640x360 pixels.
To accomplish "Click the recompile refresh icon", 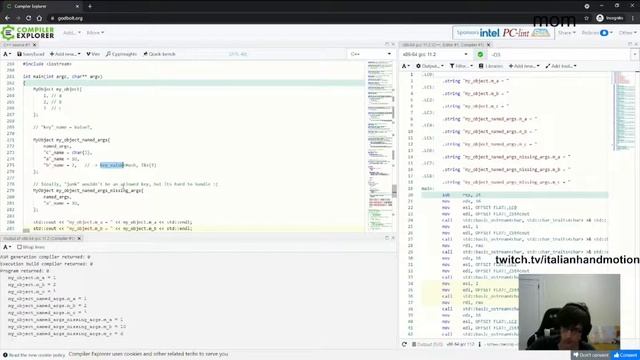I will (x=404, y=344).
